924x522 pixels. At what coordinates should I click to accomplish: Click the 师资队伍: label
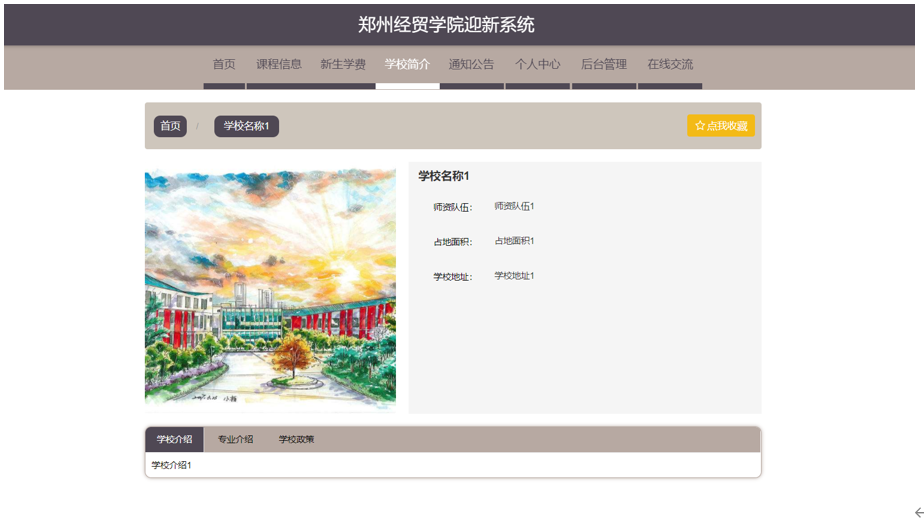tap(453, 207)
